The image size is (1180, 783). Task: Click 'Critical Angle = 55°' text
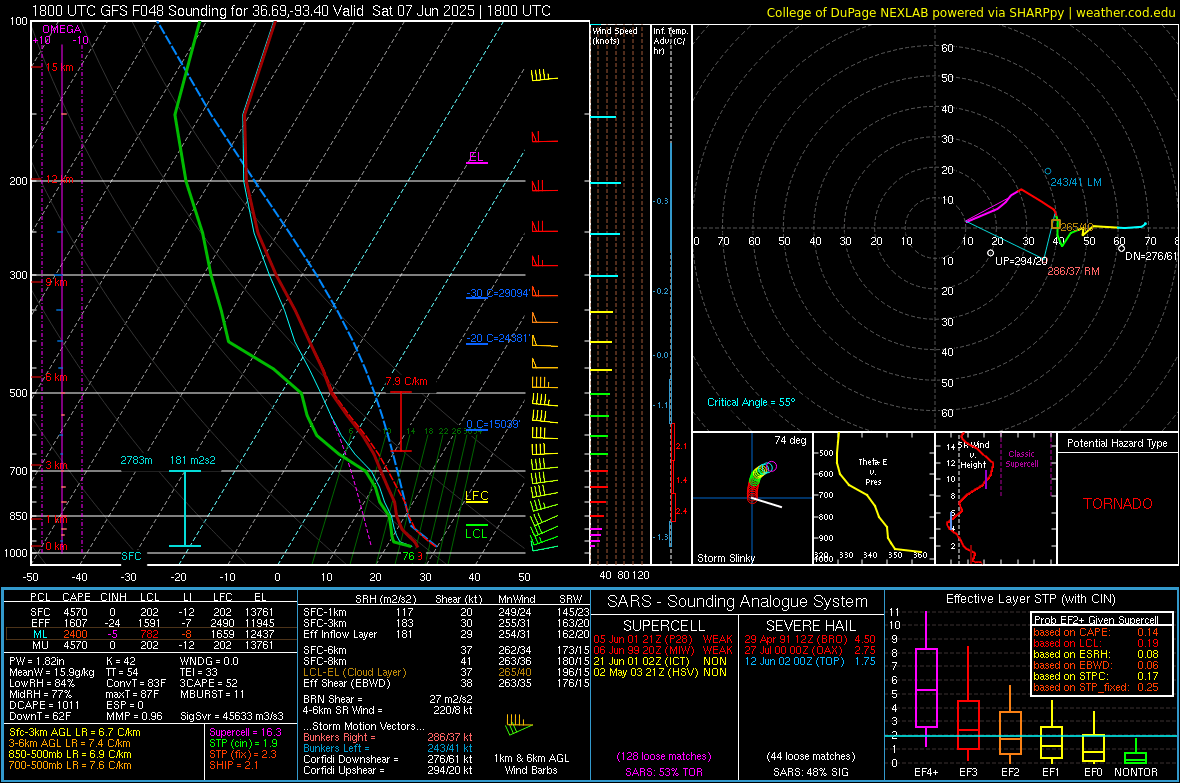[750, 402]
